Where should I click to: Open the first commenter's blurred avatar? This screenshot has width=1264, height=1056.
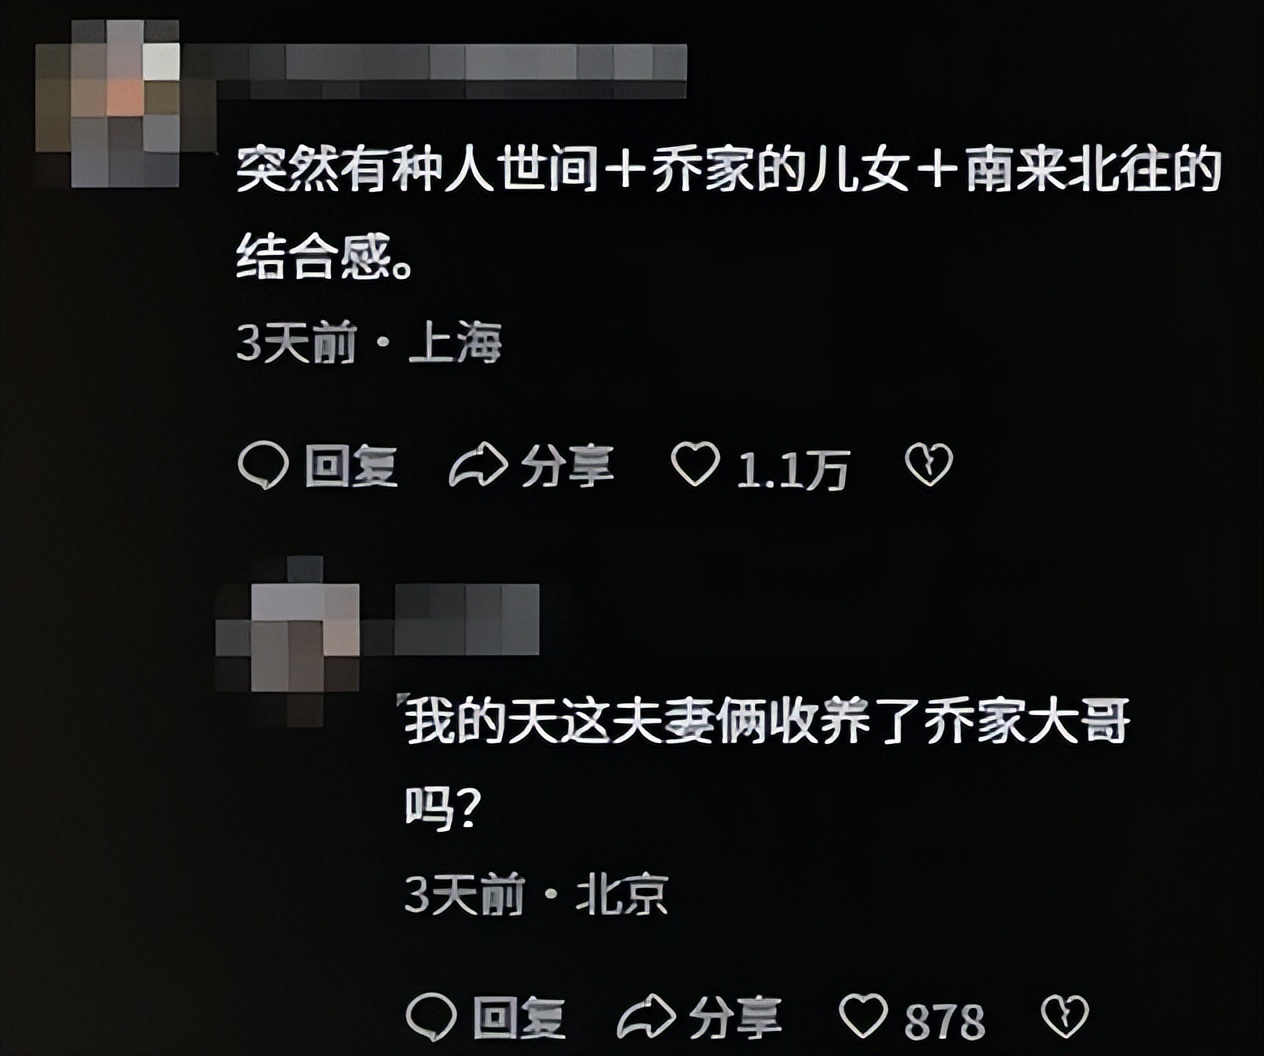pyautogui.click(x=125, y=102)
